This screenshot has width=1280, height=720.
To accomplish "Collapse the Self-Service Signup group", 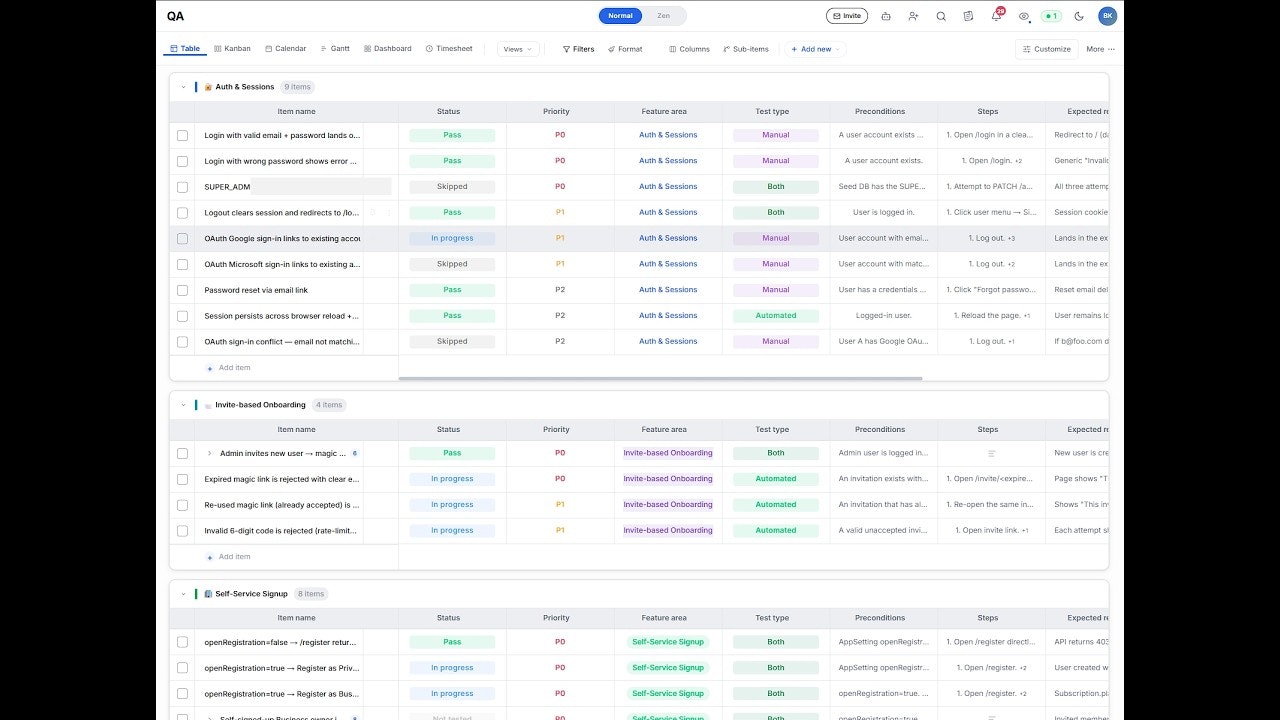I will [x=183, y=594].
